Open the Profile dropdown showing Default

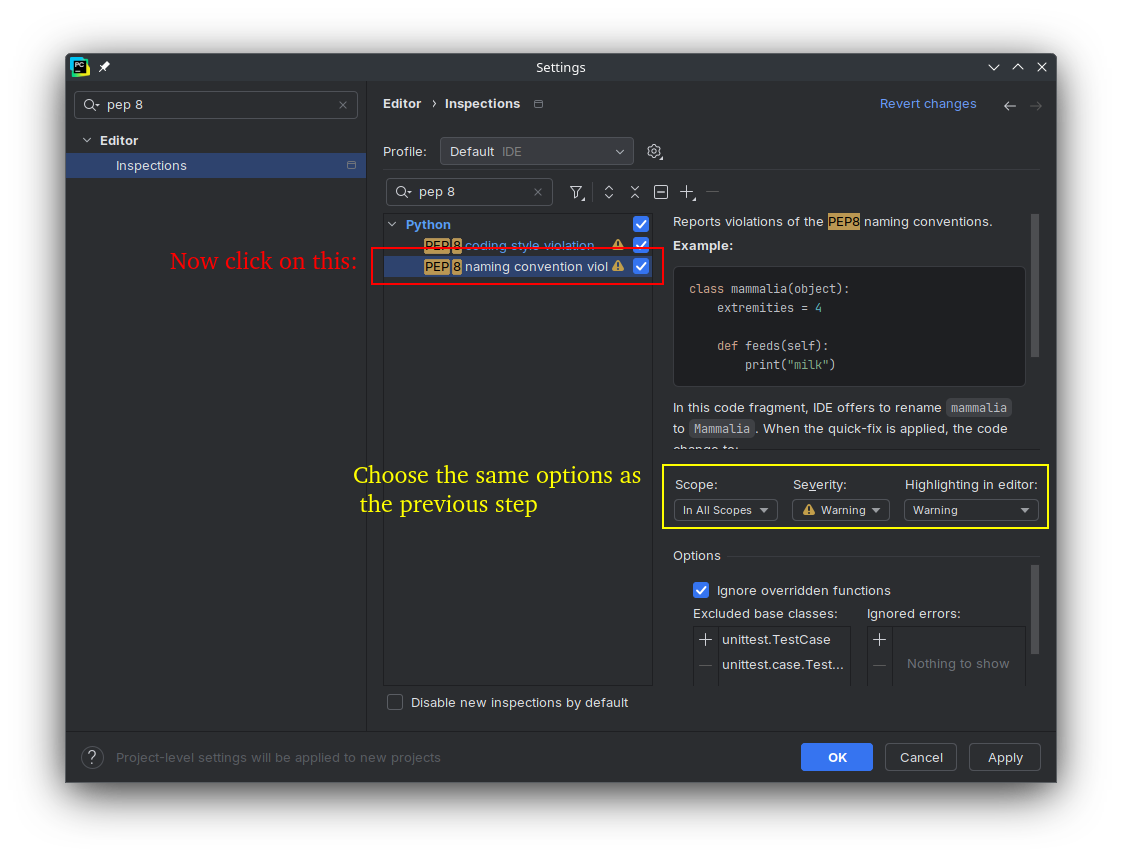(x=536, y=152)
